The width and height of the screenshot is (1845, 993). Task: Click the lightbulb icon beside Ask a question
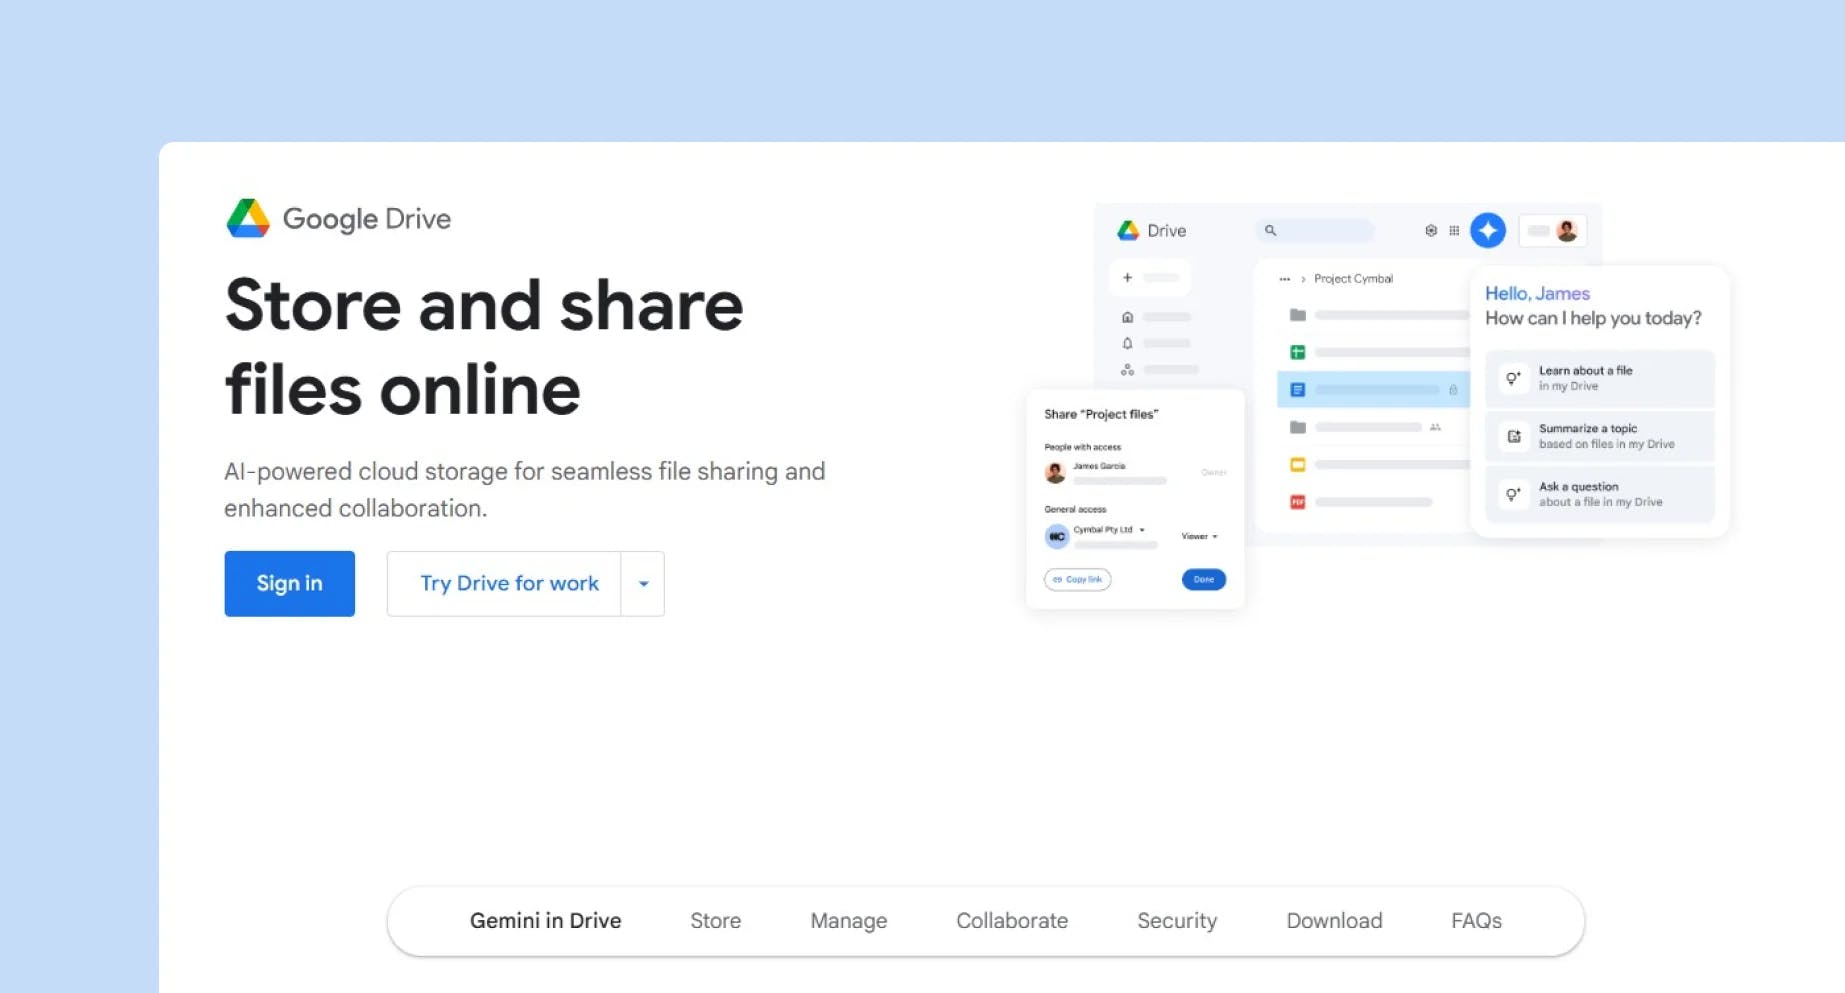pyautogui.click(x=1514, y=494)
